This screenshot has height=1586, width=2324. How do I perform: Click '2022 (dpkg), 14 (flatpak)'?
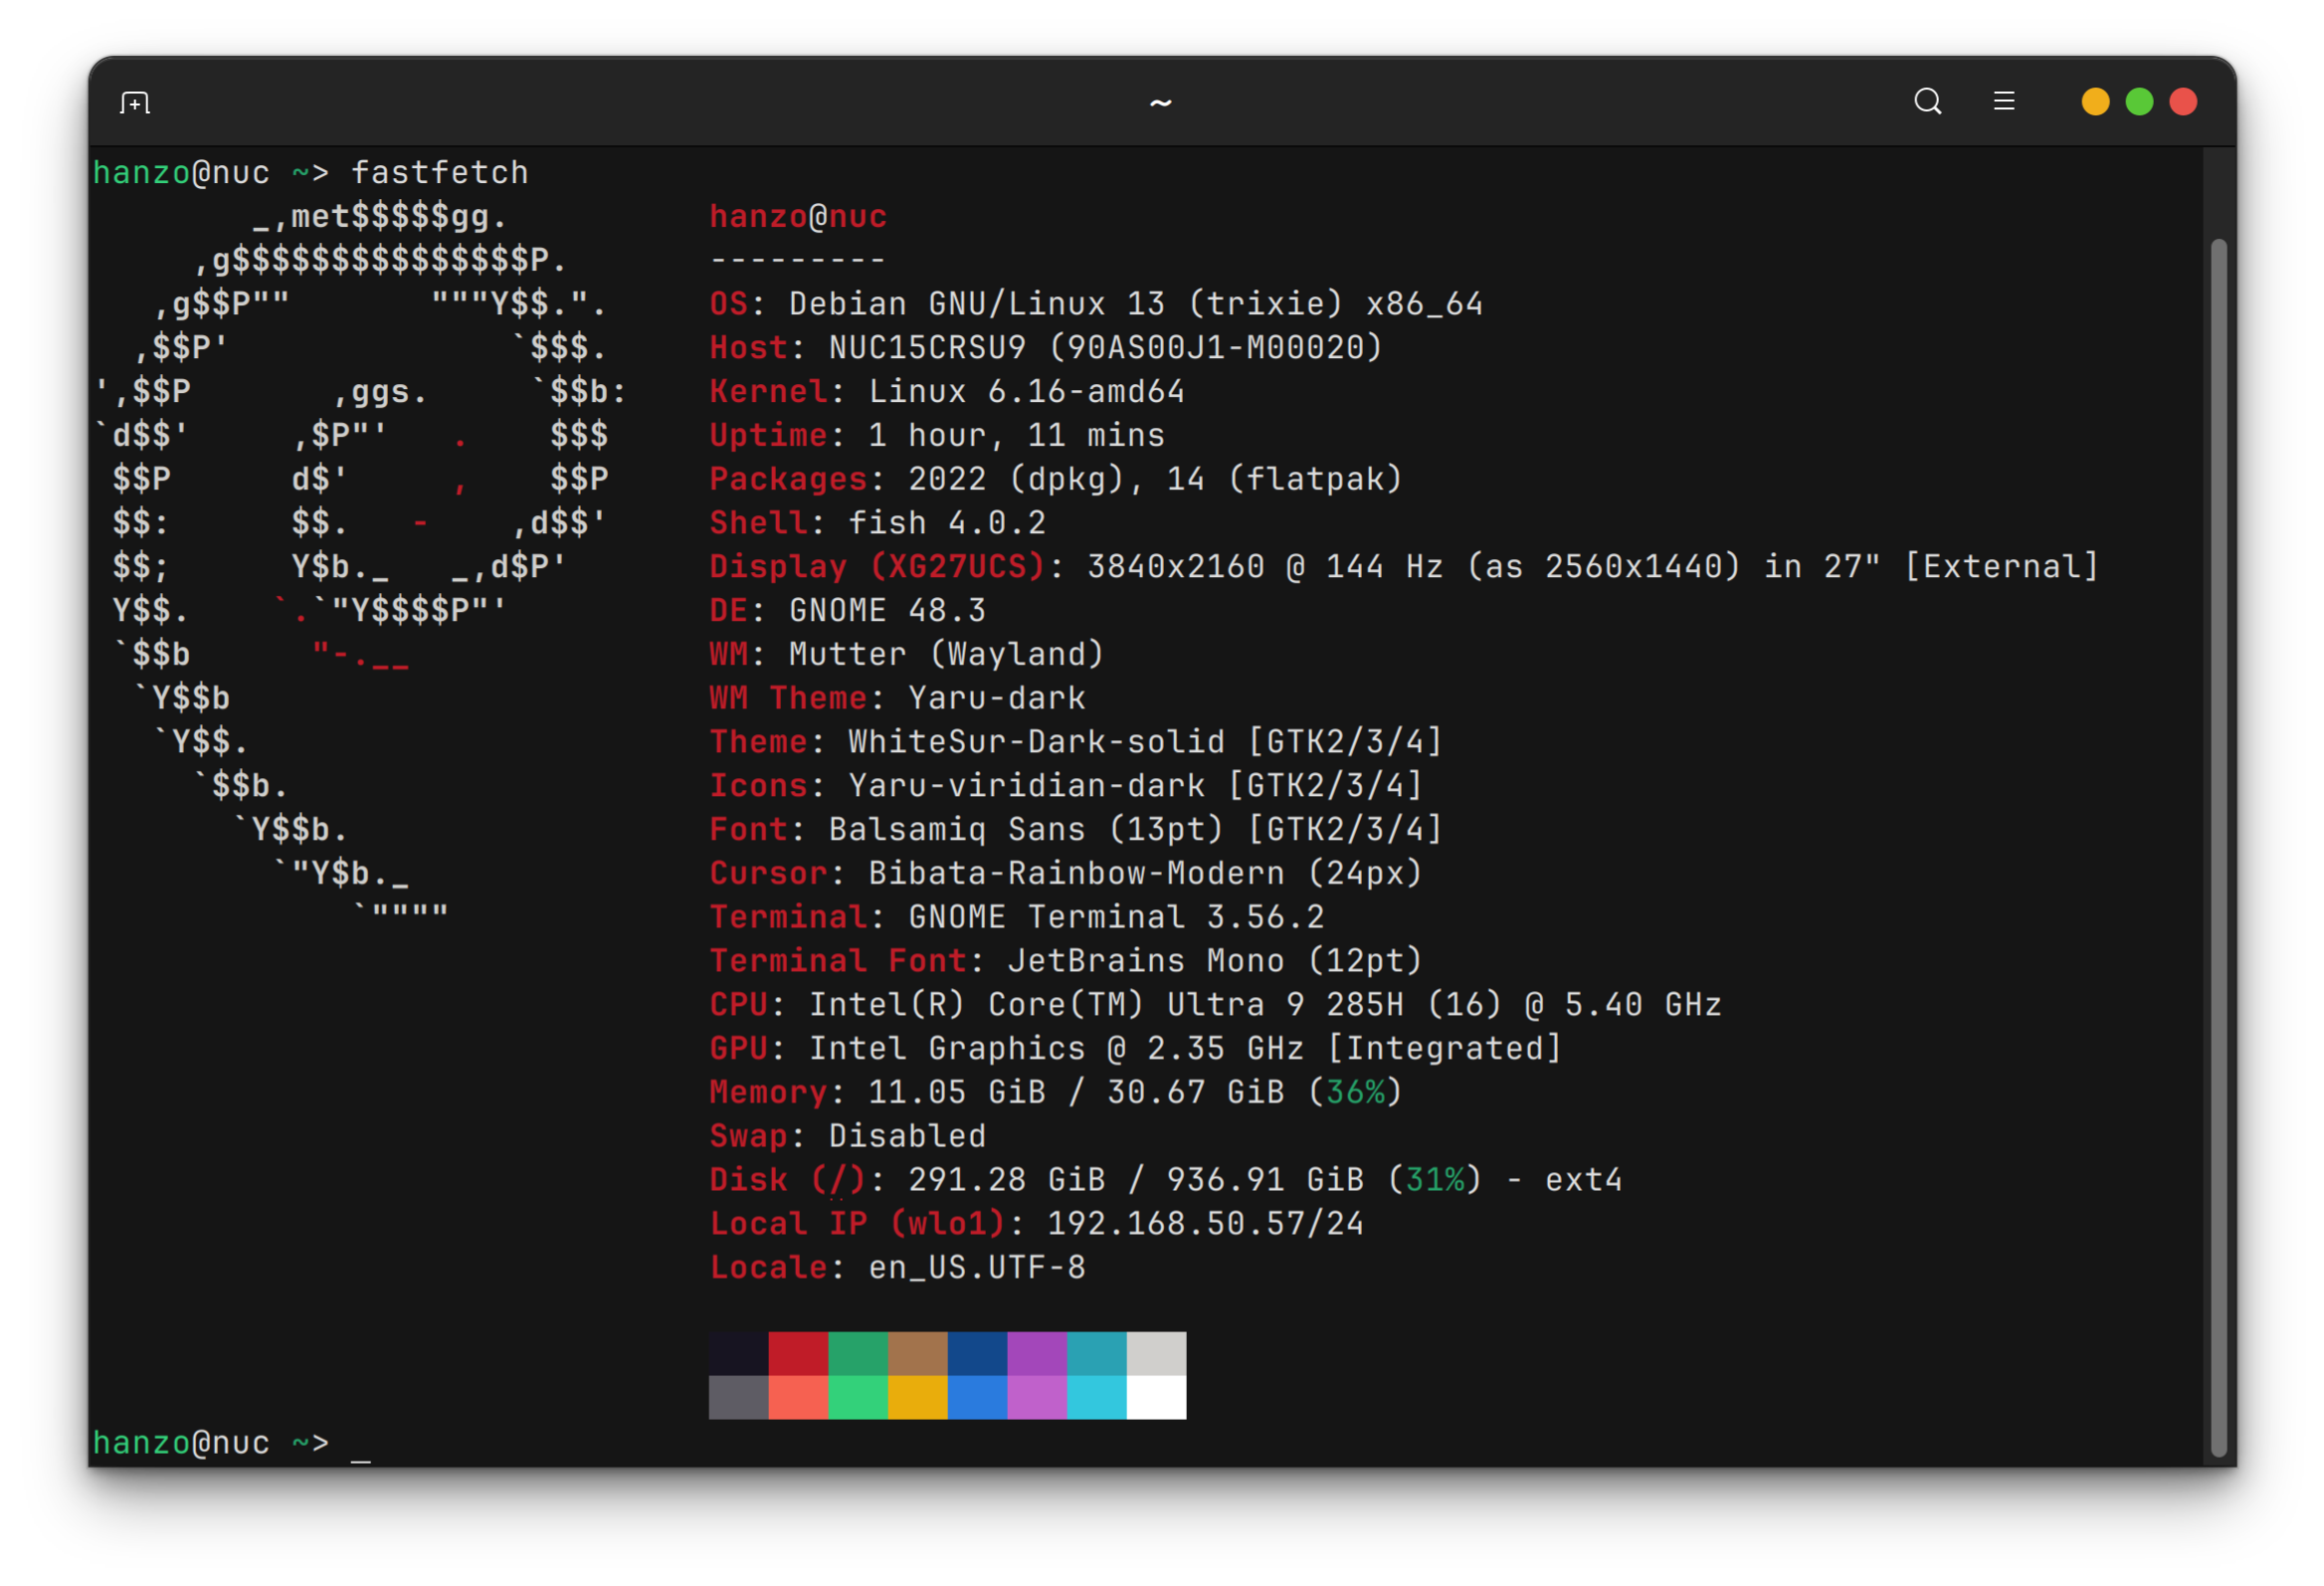[x=1155, y=479]
